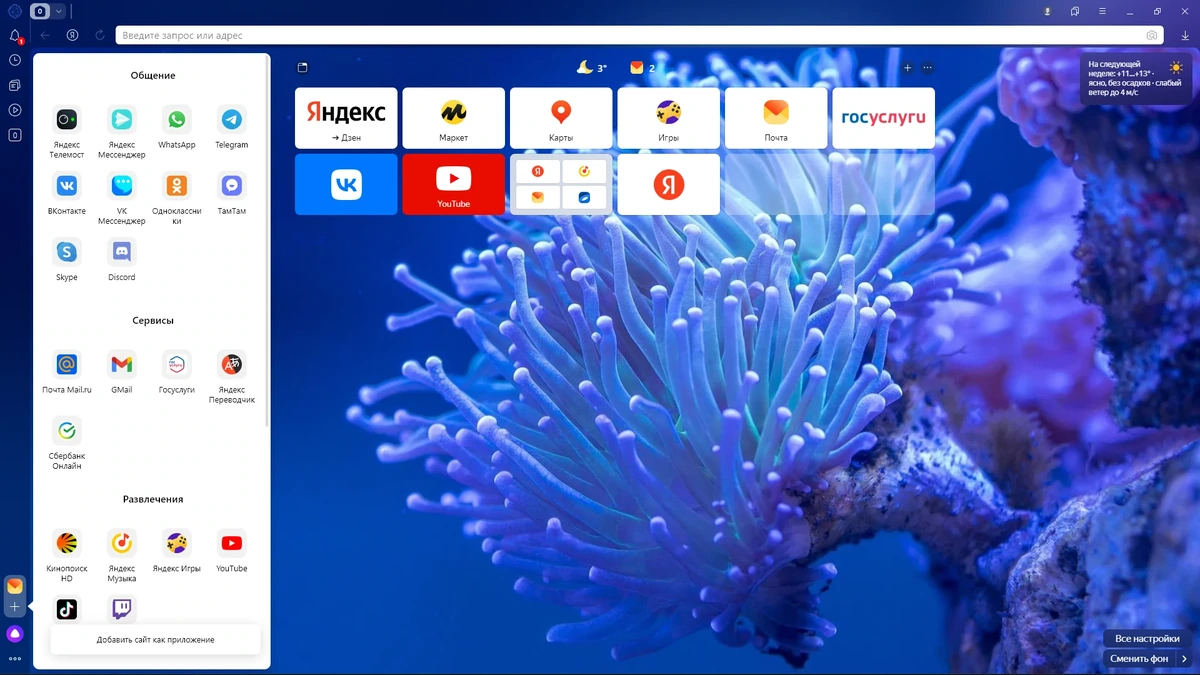This screenshot has height=675, width=1200.
Task: Expand background options arrow beside Сменить фон
Action: (x=1184, y=659)
